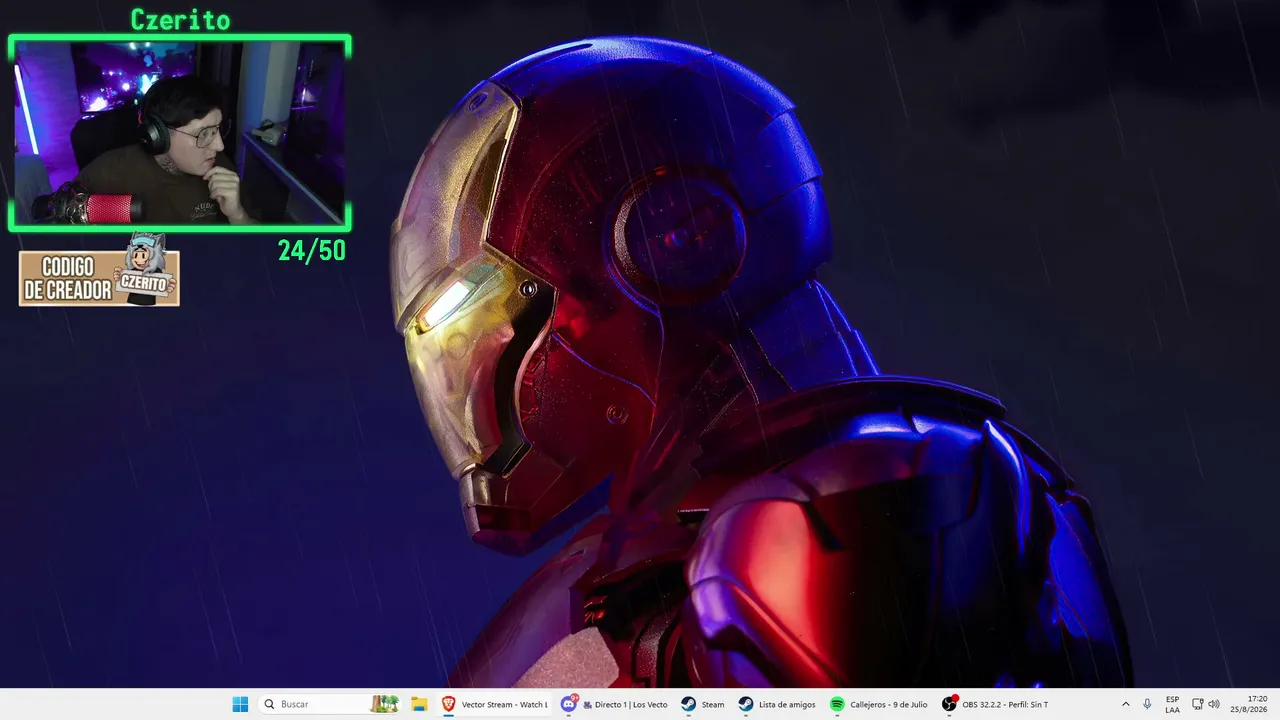Viewport: 1280px width, 720px height.
Task: Change the ESP LAA input language
Action: 1172,704
